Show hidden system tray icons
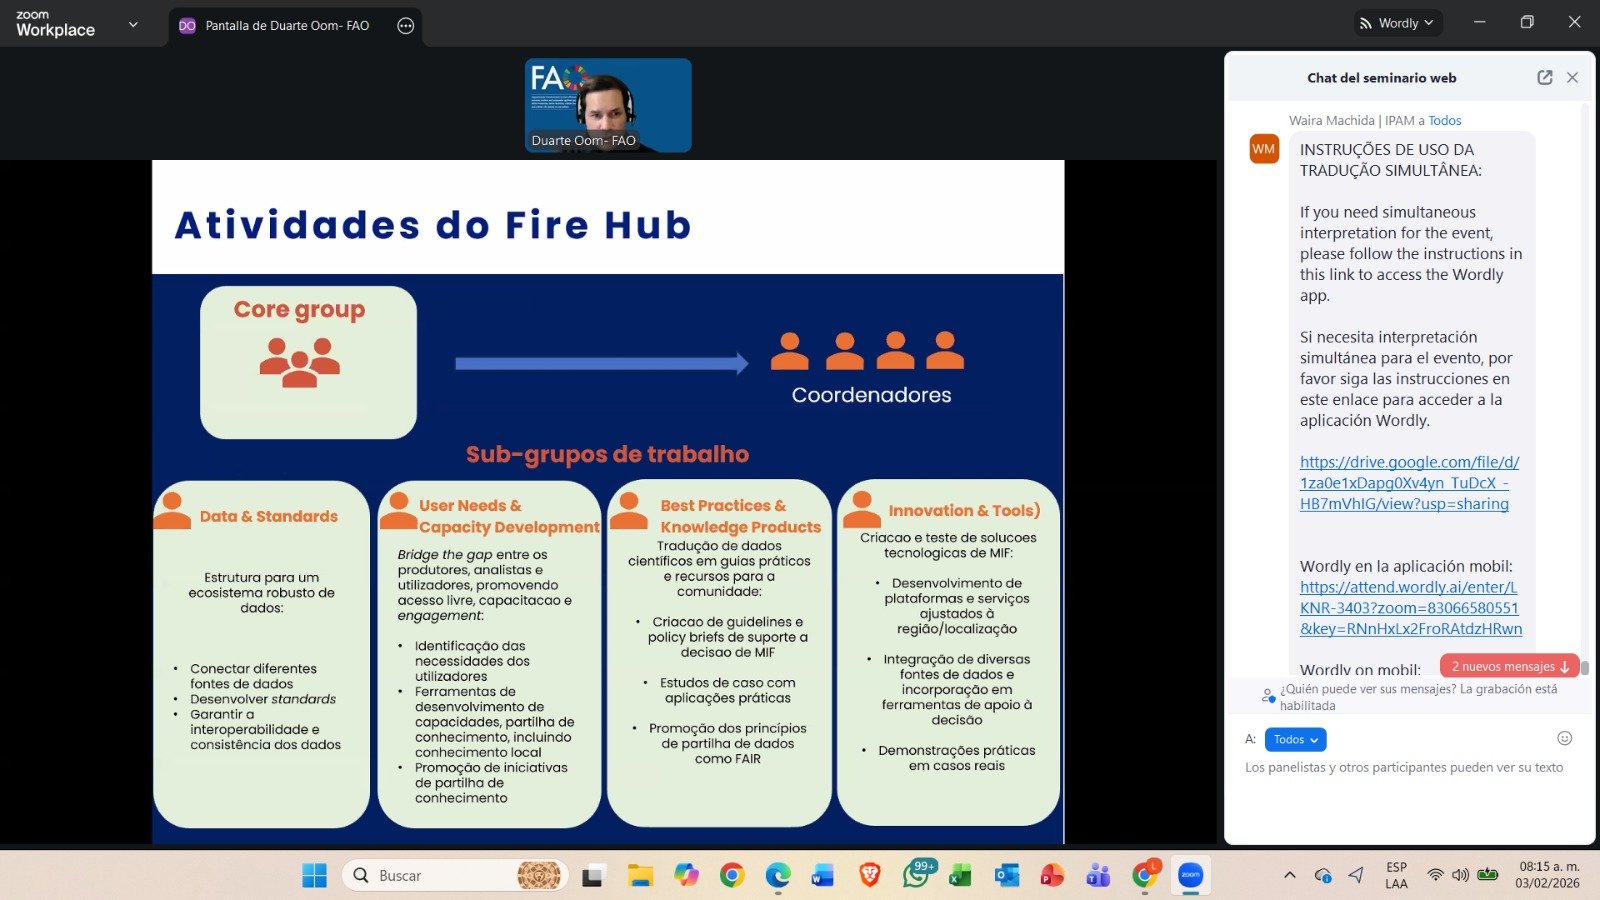 point(1289,875)
